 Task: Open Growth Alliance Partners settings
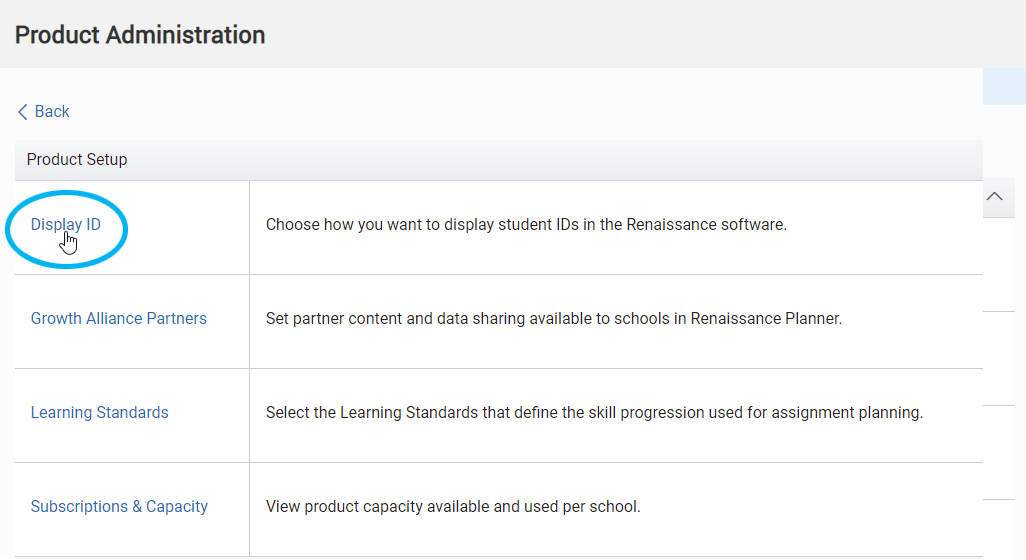118,319
